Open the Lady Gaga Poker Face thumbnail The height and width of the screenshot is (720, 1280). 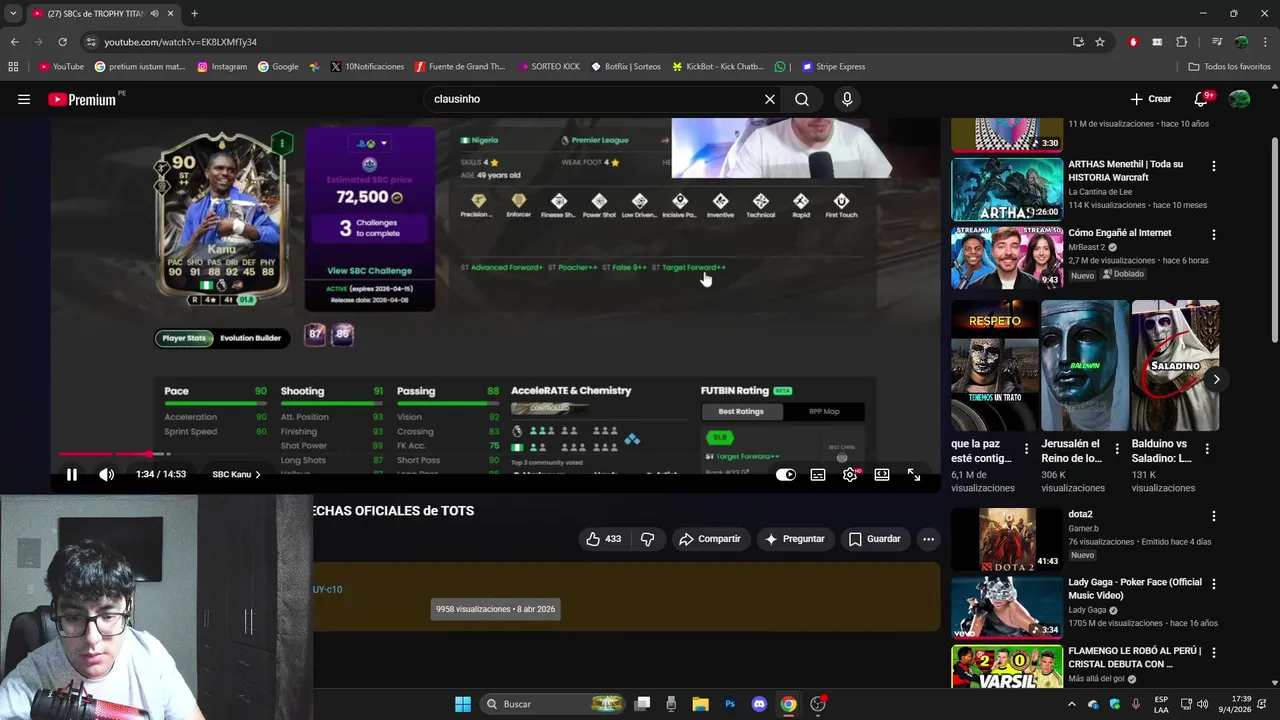coord(1006,607)
